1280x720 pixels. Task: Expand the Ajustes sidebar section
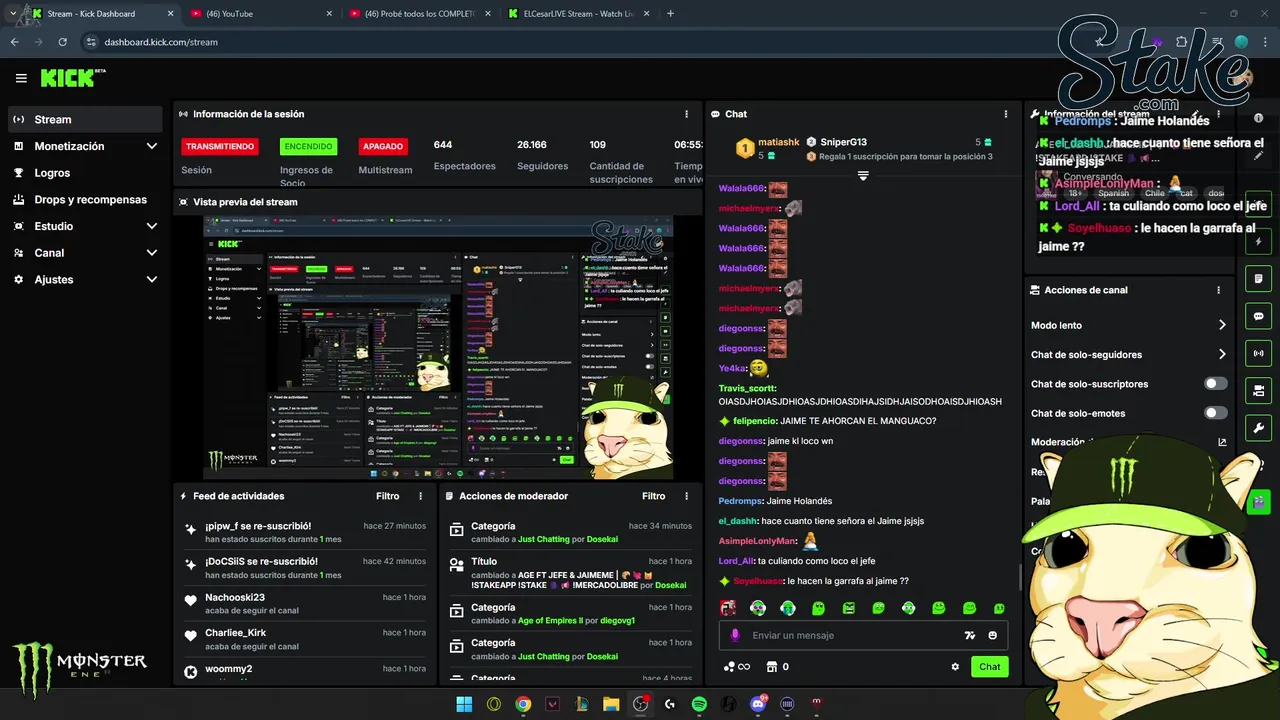85,279
